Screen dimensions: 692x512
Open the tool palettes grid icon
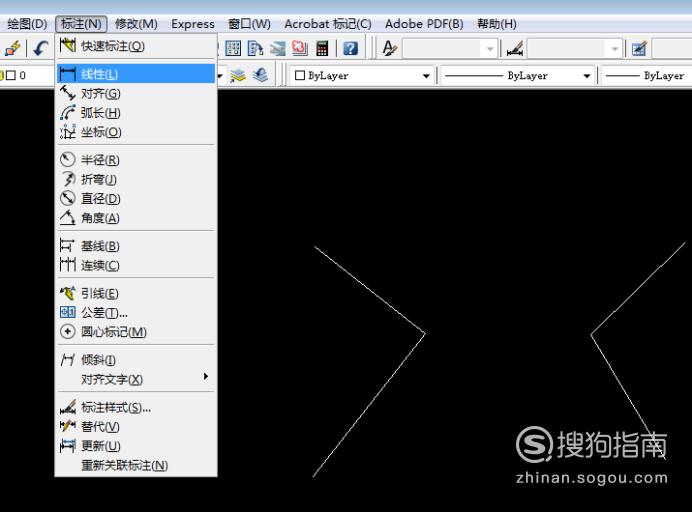(233, 48)
